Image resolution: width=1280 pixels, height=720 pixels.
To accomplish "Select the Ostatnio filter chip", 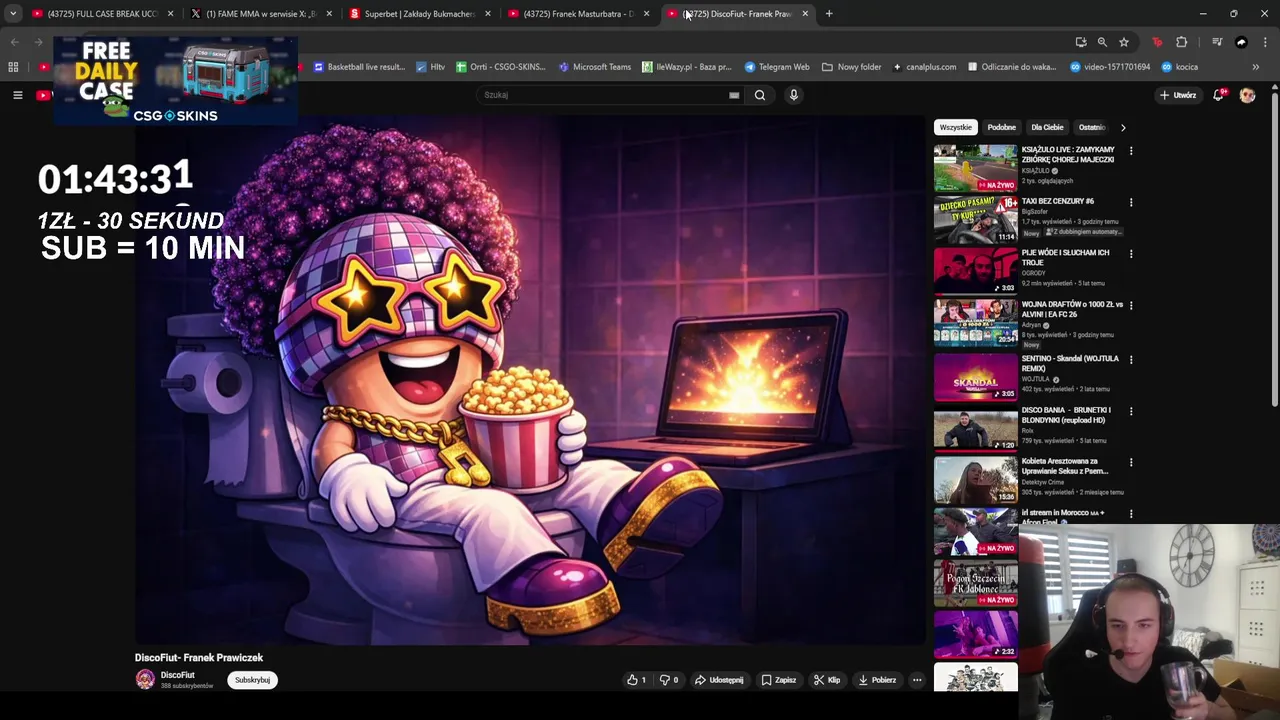I will (x=1091, y=127).
